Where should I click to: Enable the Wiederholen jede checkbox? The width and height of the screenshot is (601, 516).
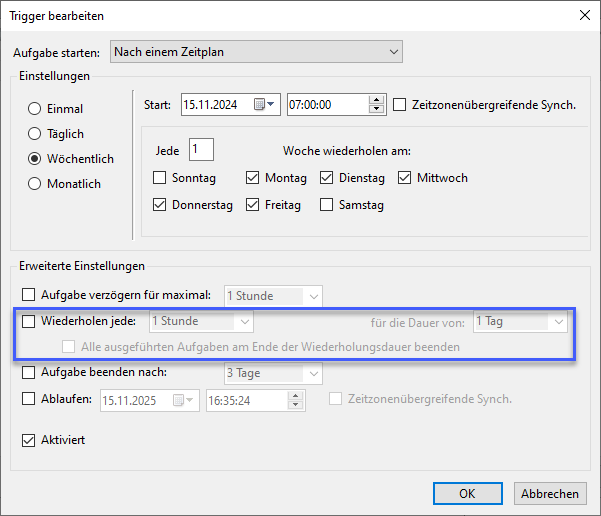pos(28,321)
